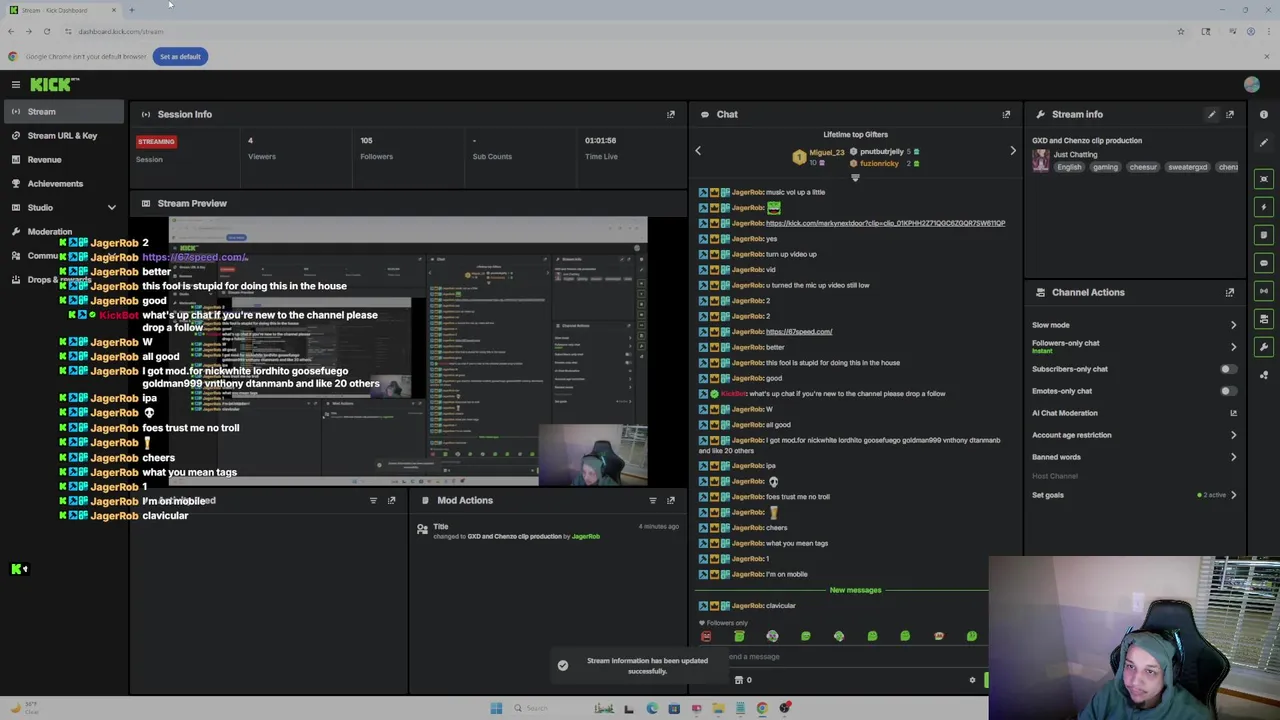
Task: Click the browser address bar
Action: 620,31
